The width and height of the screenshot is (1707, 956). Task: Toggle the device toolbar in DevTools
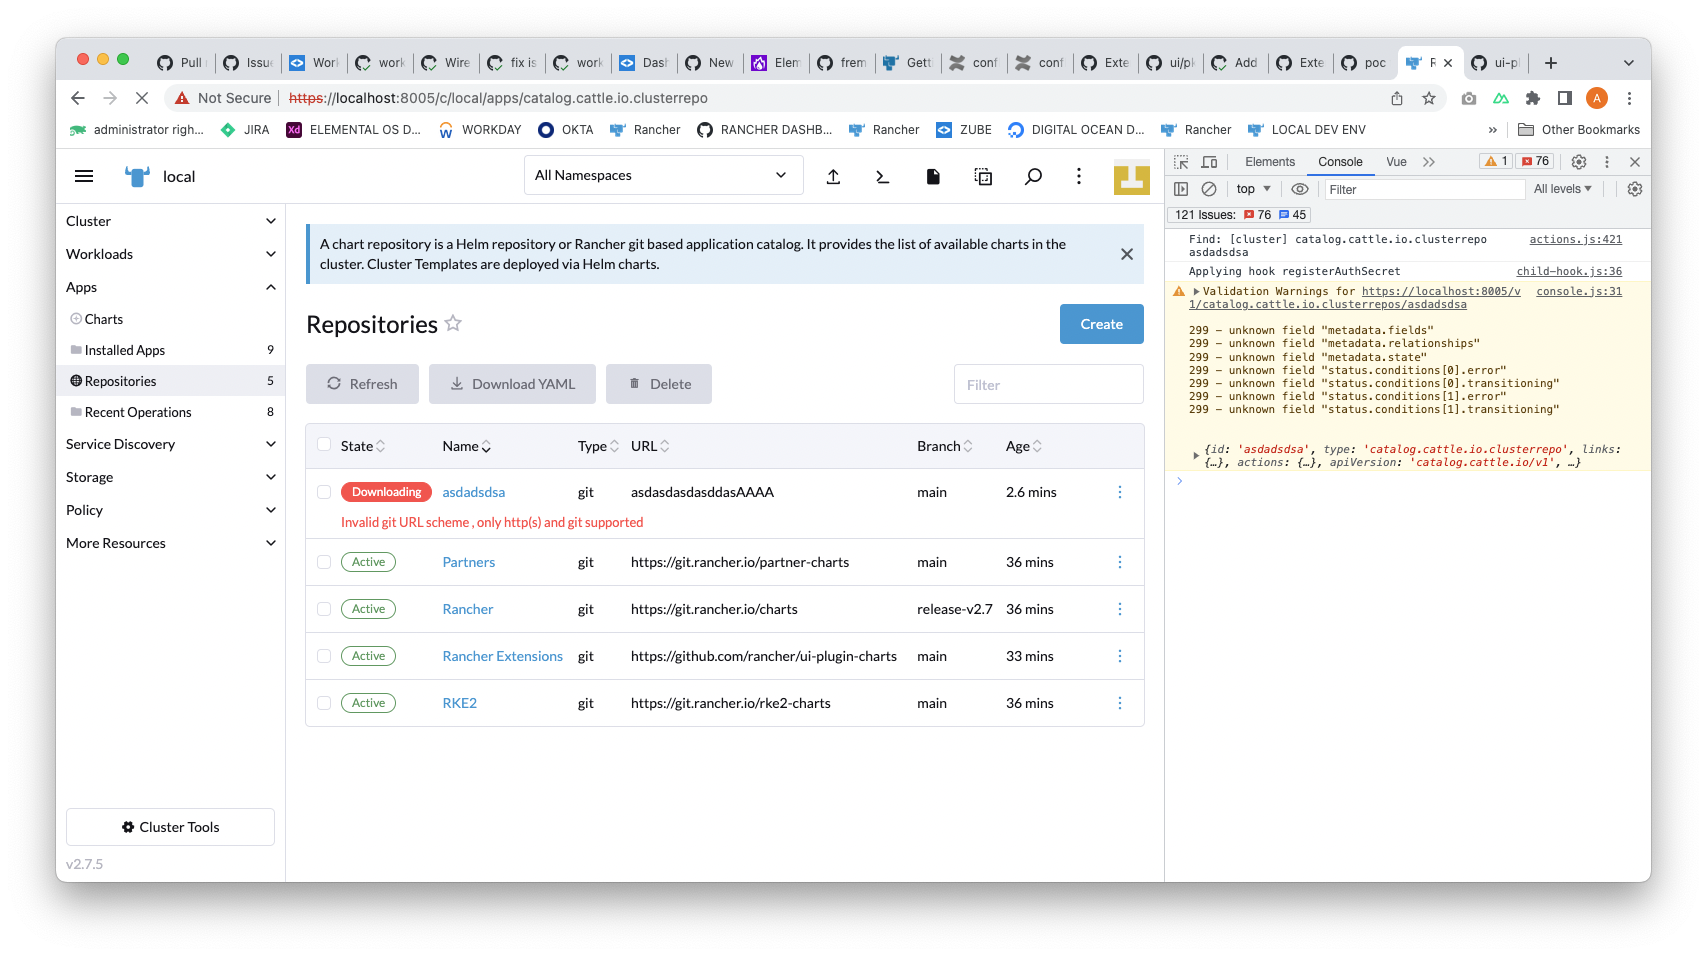point(1209,161)
